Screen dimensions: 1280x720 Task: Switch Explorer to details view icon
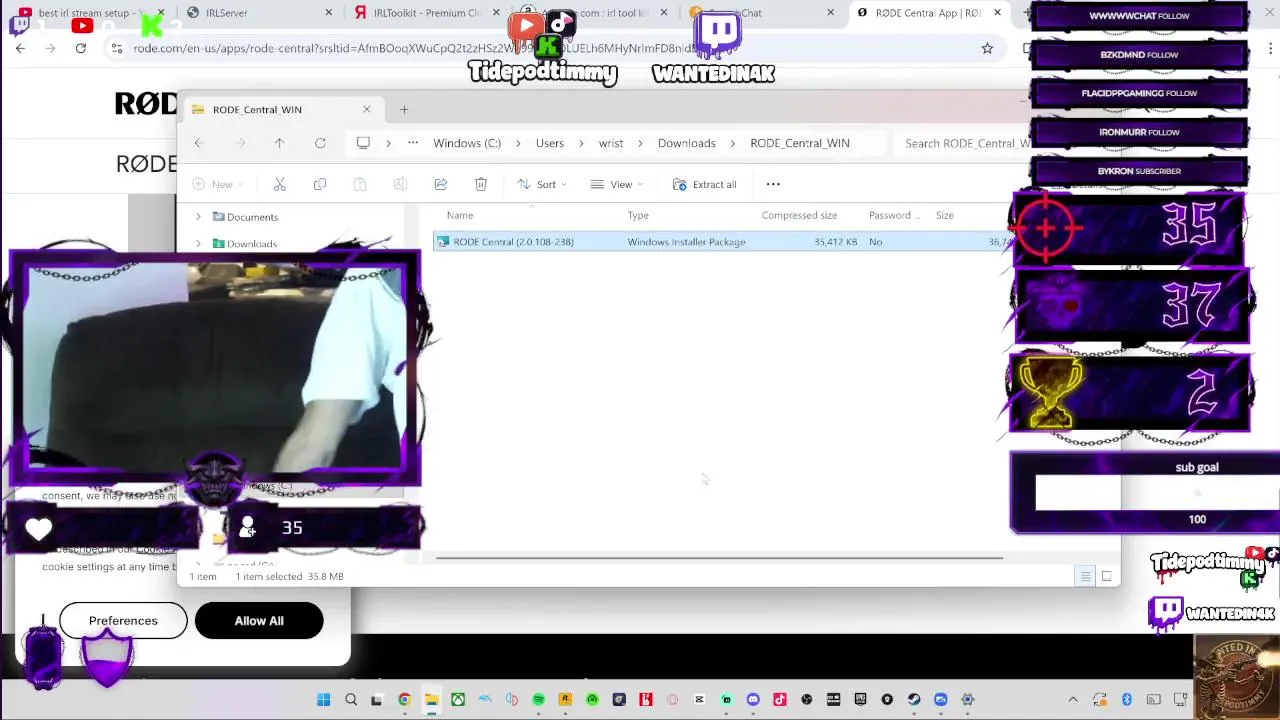coord(1085,576)
